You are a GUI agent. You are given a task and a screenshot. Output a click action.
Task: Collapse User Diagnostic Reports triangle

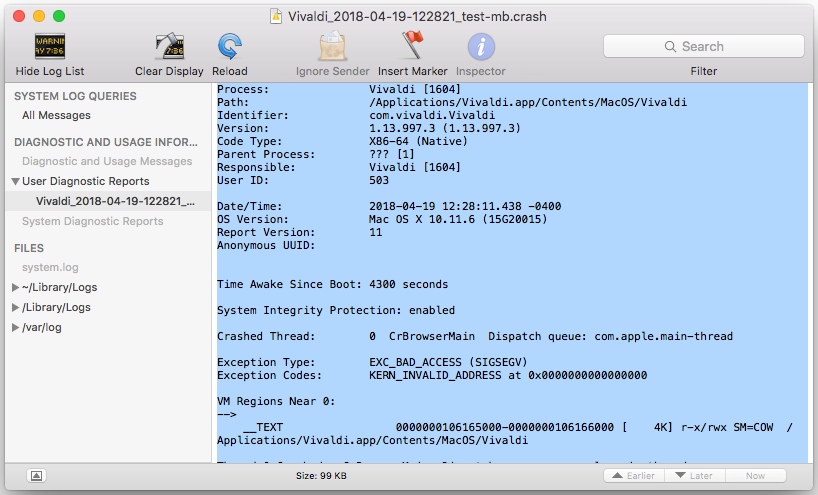tap(16, 182)
